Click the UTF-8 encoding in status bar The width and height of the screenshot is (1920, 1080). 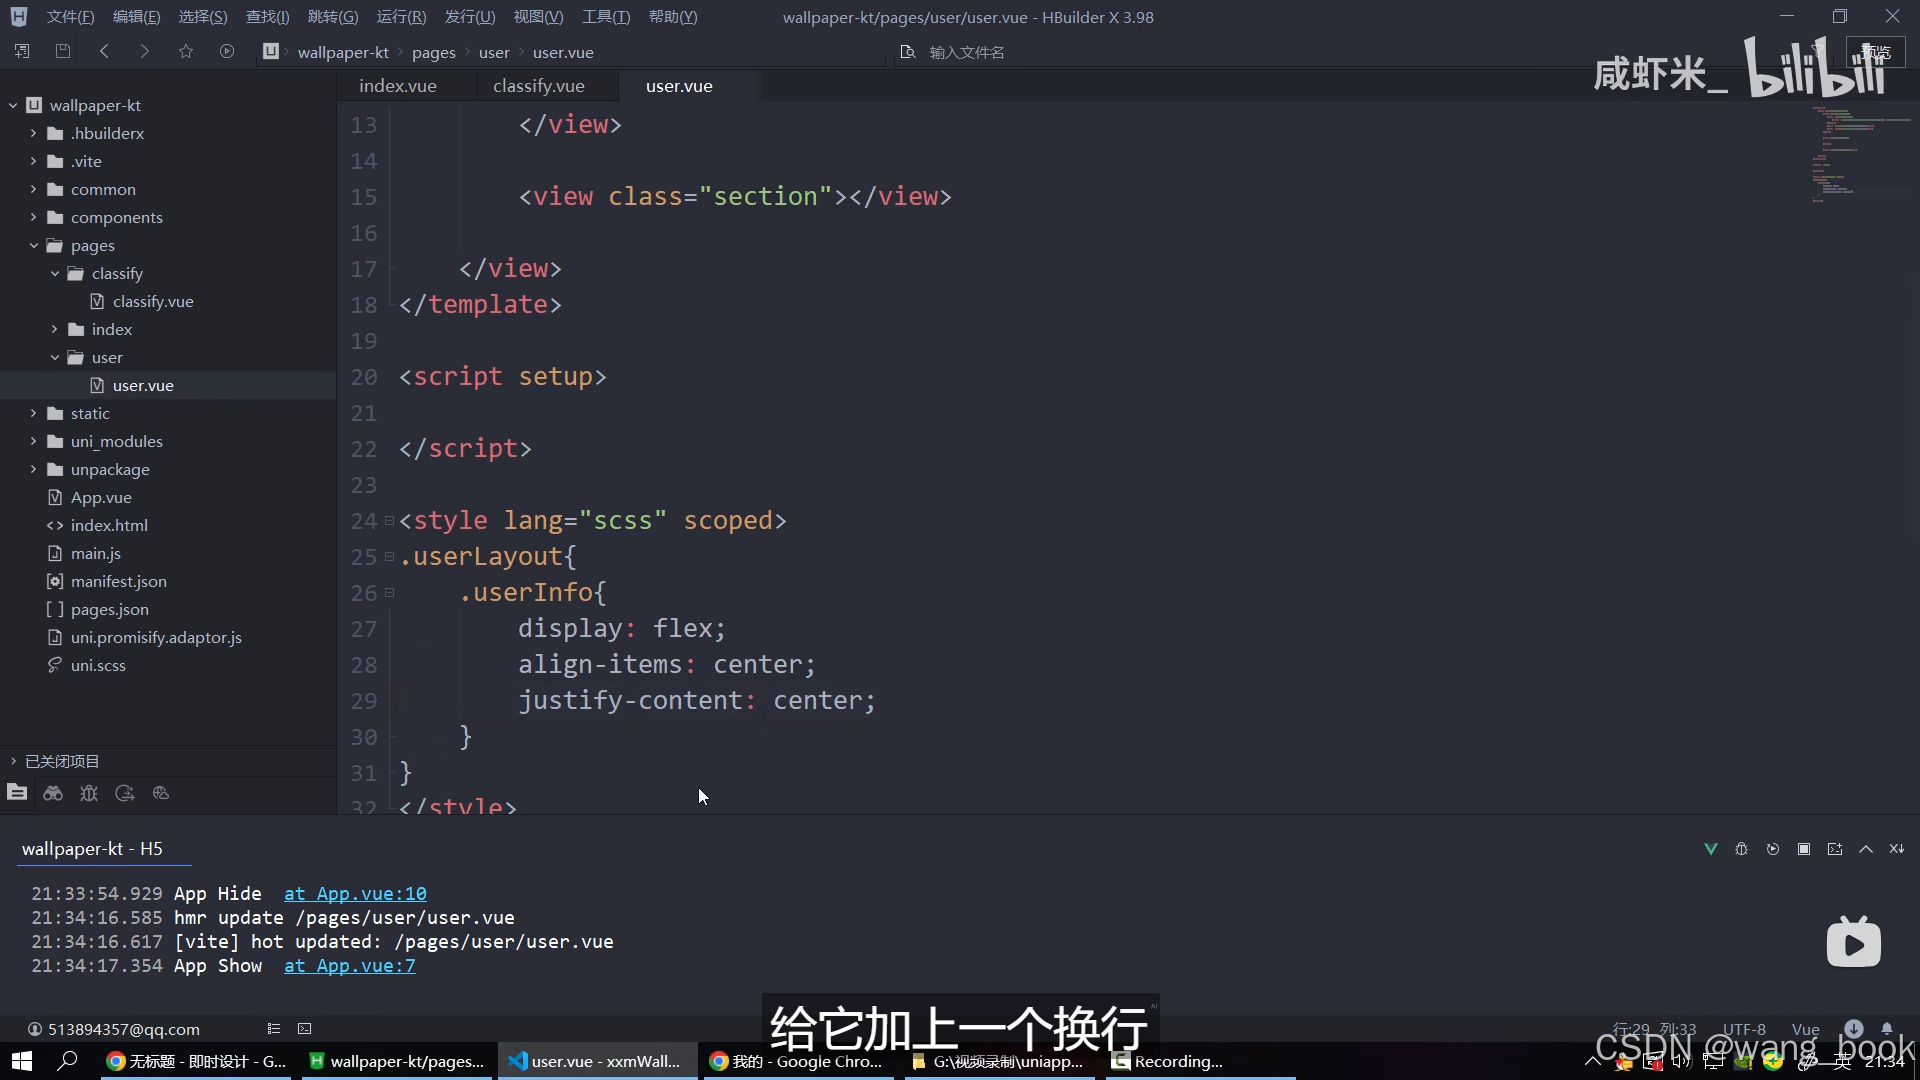coord(1743,1029)
